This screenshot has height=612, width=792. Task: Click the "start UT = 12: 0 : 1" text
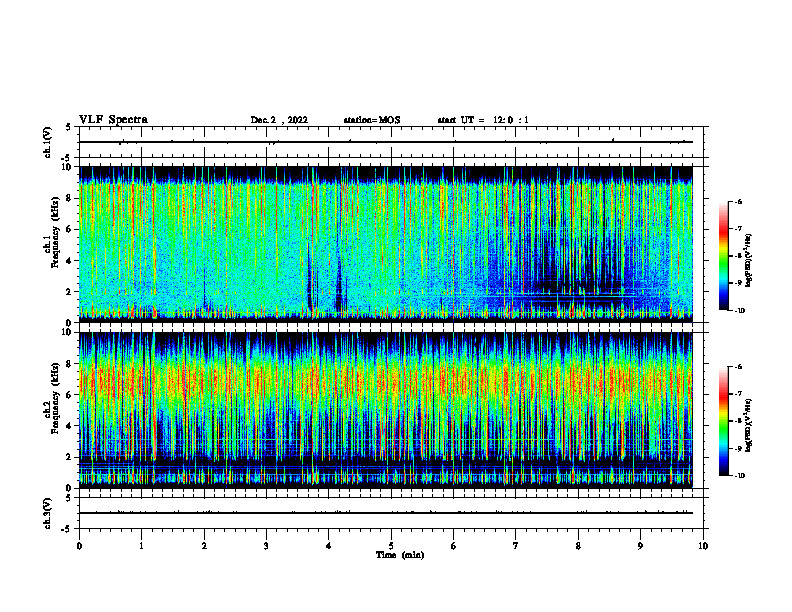(483, 120)
